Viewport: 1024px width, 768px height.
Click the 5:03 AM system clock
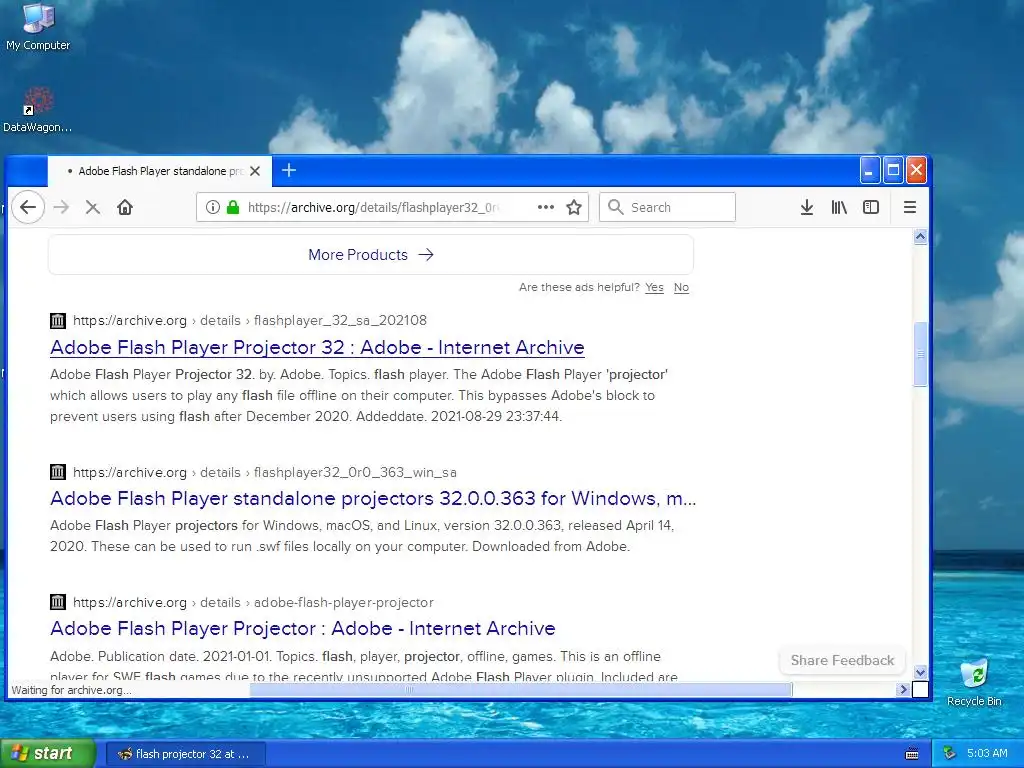tap(987, 754)
